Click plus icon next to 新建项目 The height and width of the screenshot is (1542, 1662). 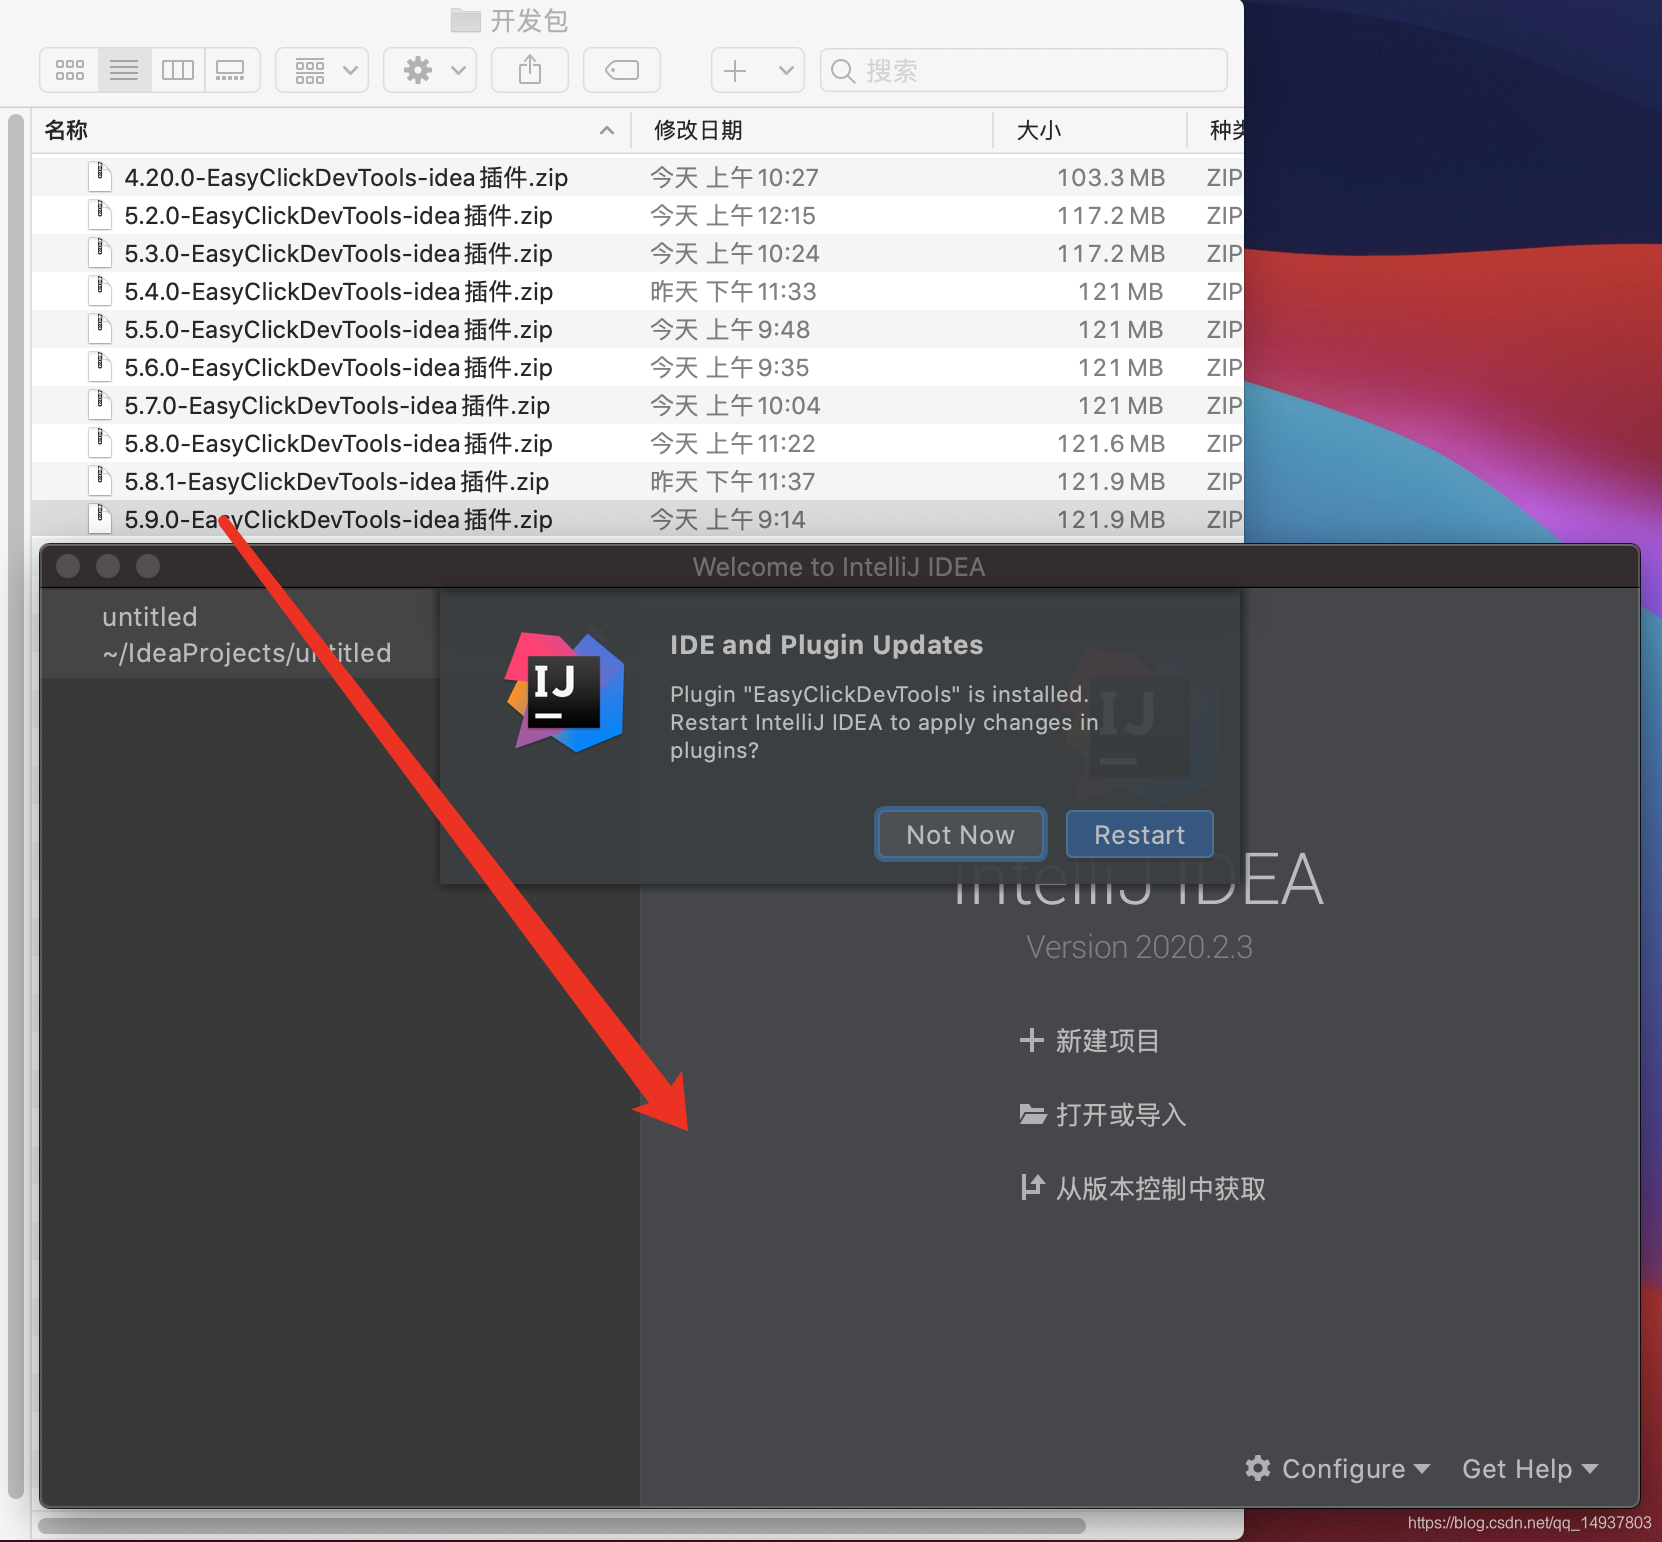1031,1040
